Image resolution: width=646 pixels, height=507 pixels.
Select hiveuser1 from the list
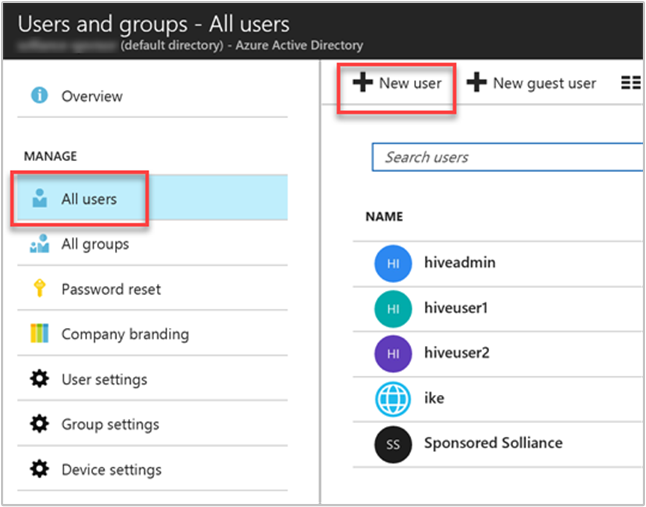[x=455, y=307]
